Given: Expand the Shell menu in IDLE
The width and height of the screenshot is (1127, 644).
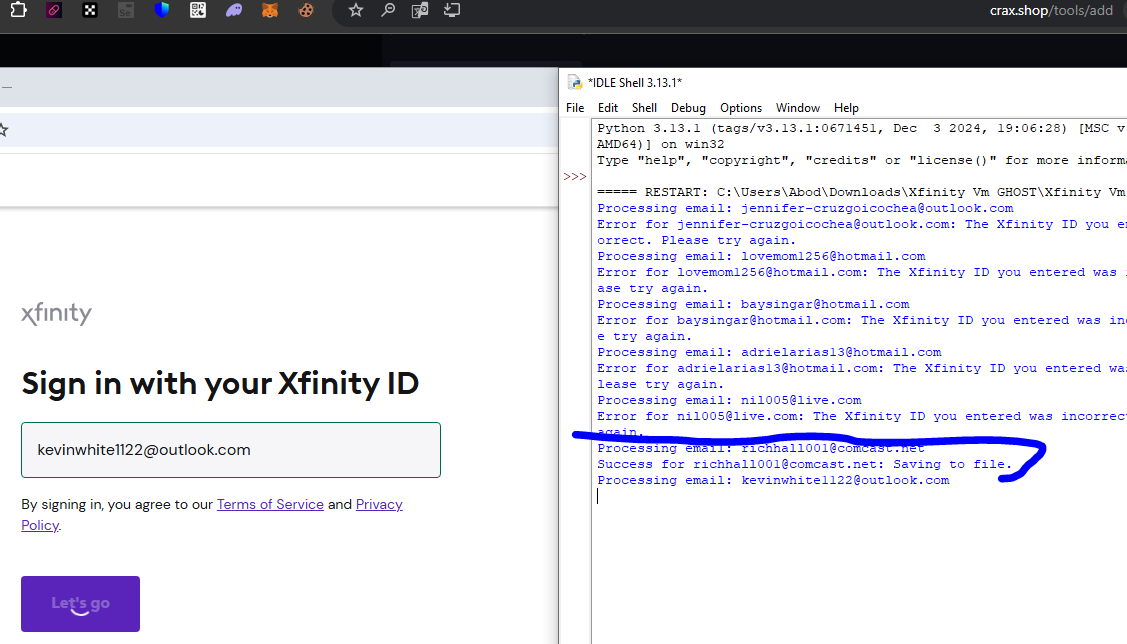Looking at the screenshot, I should (644, 108).
